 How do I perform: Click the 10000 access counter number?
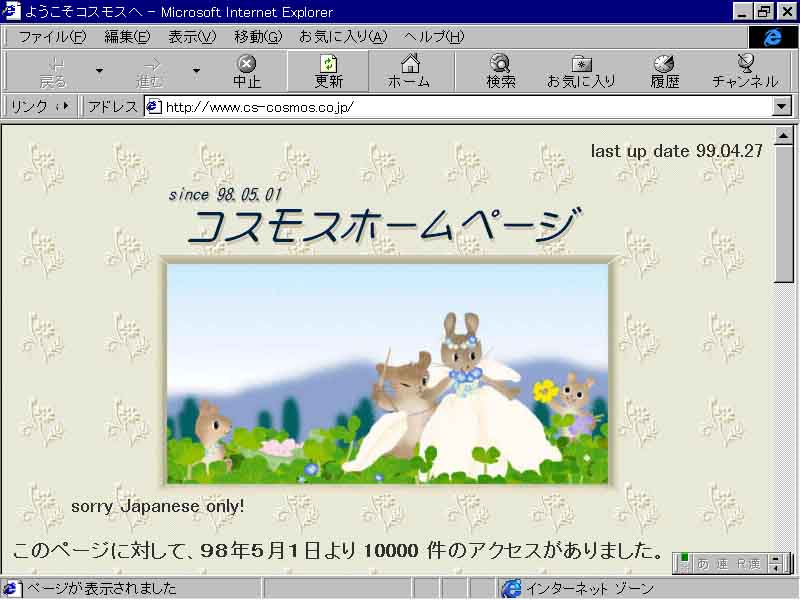391,551
